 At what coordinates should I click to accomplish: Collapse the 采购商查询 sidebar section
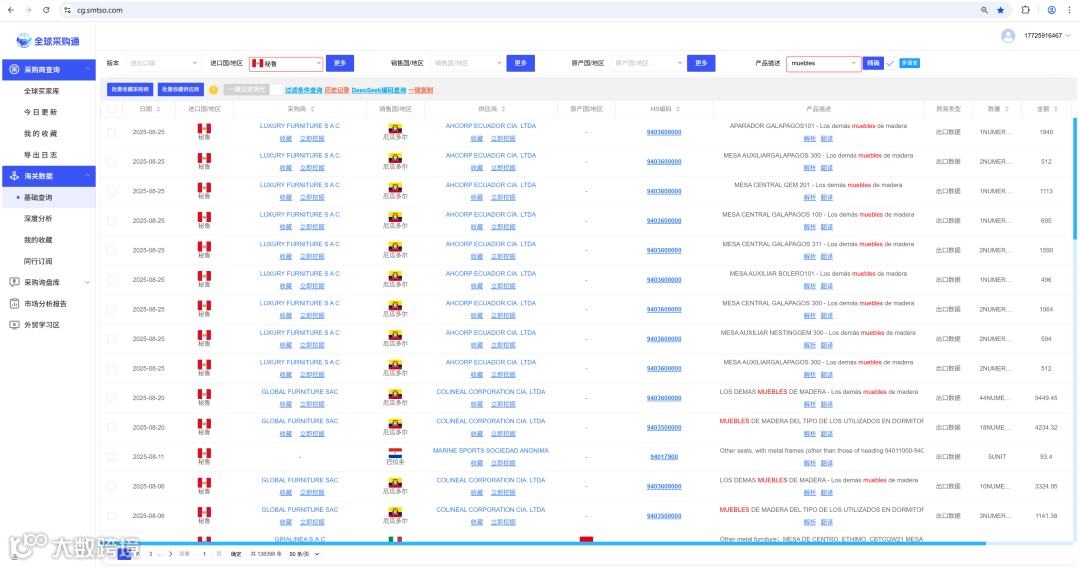tap(87, 70)
